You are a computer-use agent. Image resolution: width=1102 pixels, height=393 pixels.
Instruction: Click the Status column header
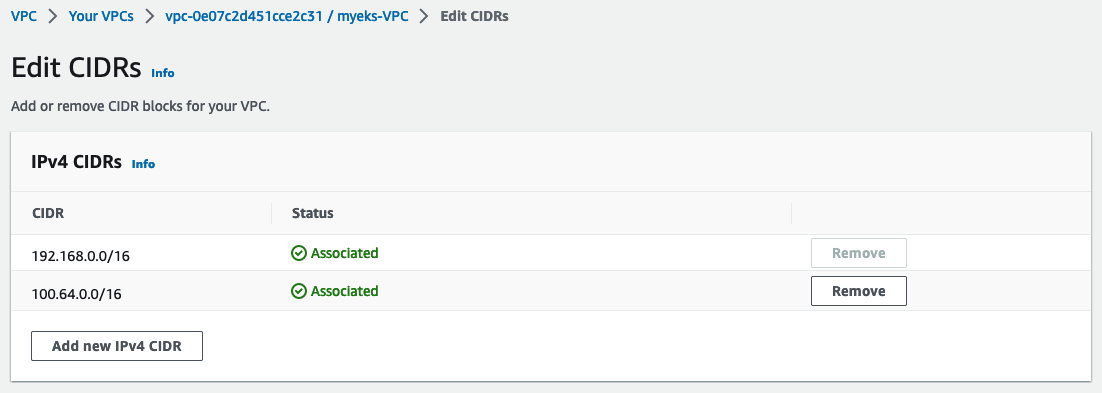[x=313, y=213]
